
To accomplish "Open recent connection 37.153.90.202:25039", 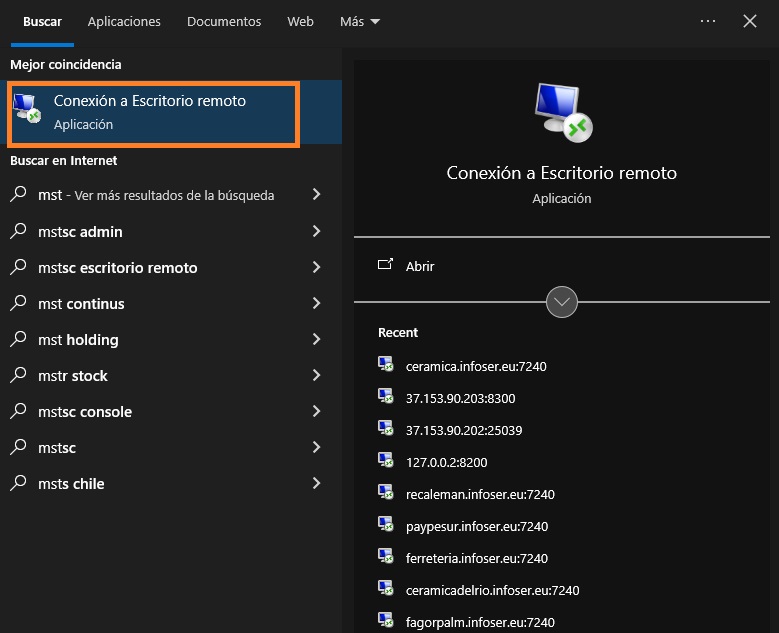I will [464, 430].
